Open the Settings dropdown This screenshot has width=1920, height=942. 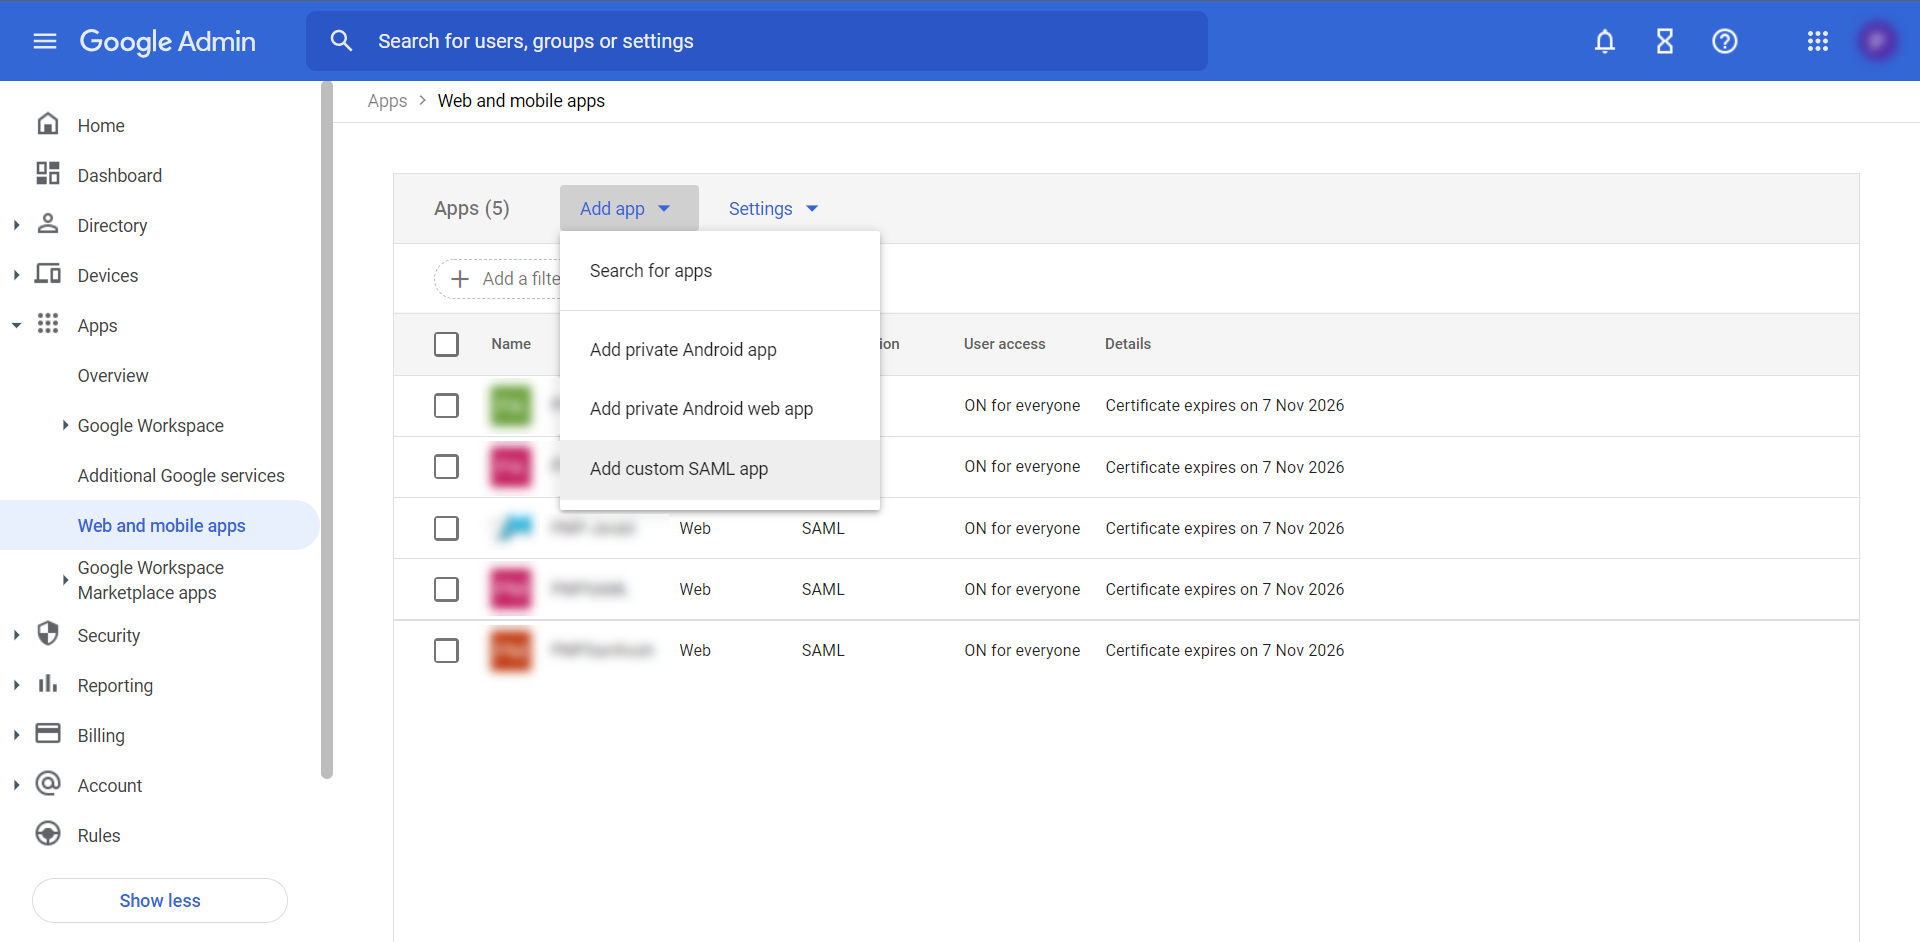[x=772, y=208]
